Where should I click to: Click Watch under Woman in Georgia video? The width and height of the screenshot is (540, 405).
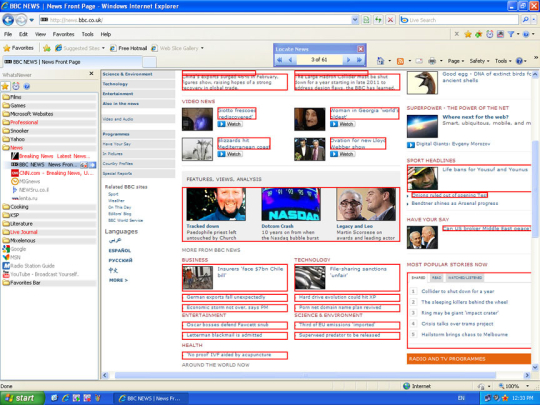(343, 124)
